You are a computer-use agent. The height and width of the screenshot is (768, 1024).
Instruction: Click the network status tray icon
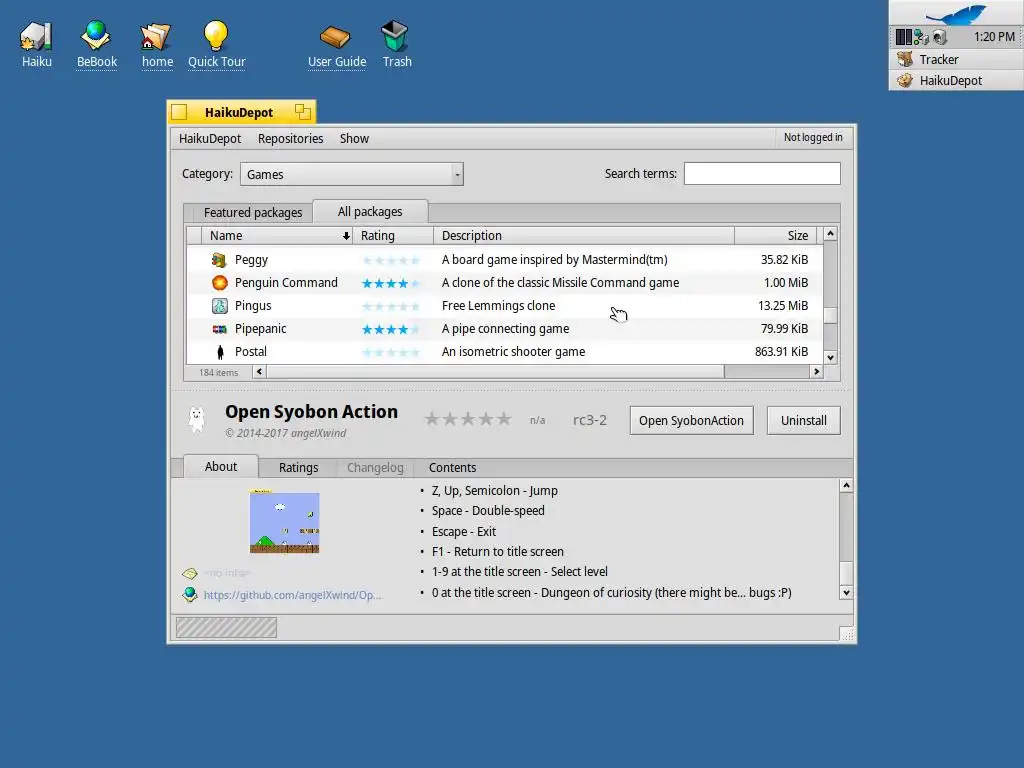tap(921, 37)
